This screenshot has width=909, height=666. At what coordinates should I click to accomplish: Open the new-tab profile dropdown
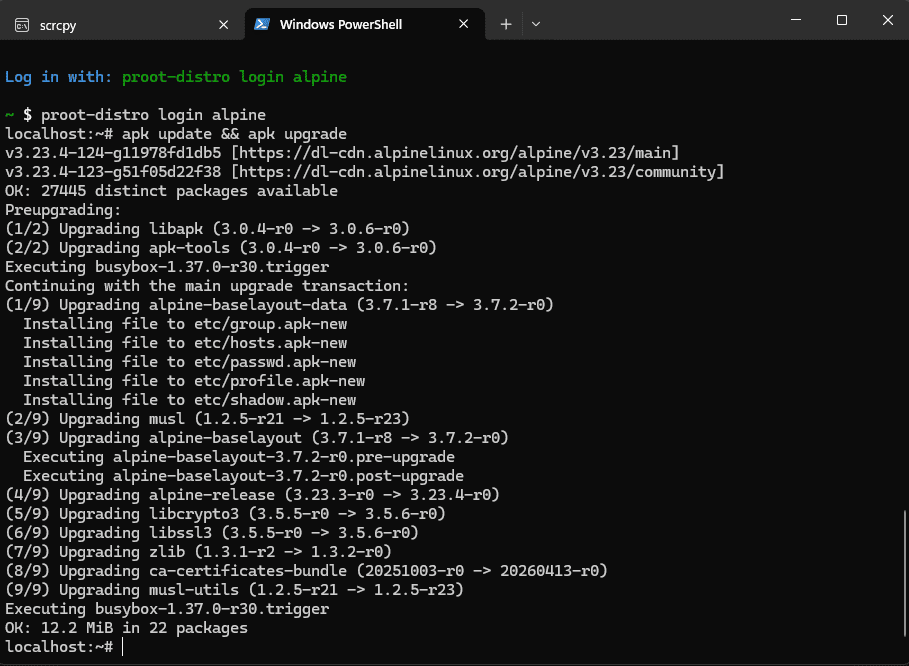536,24
